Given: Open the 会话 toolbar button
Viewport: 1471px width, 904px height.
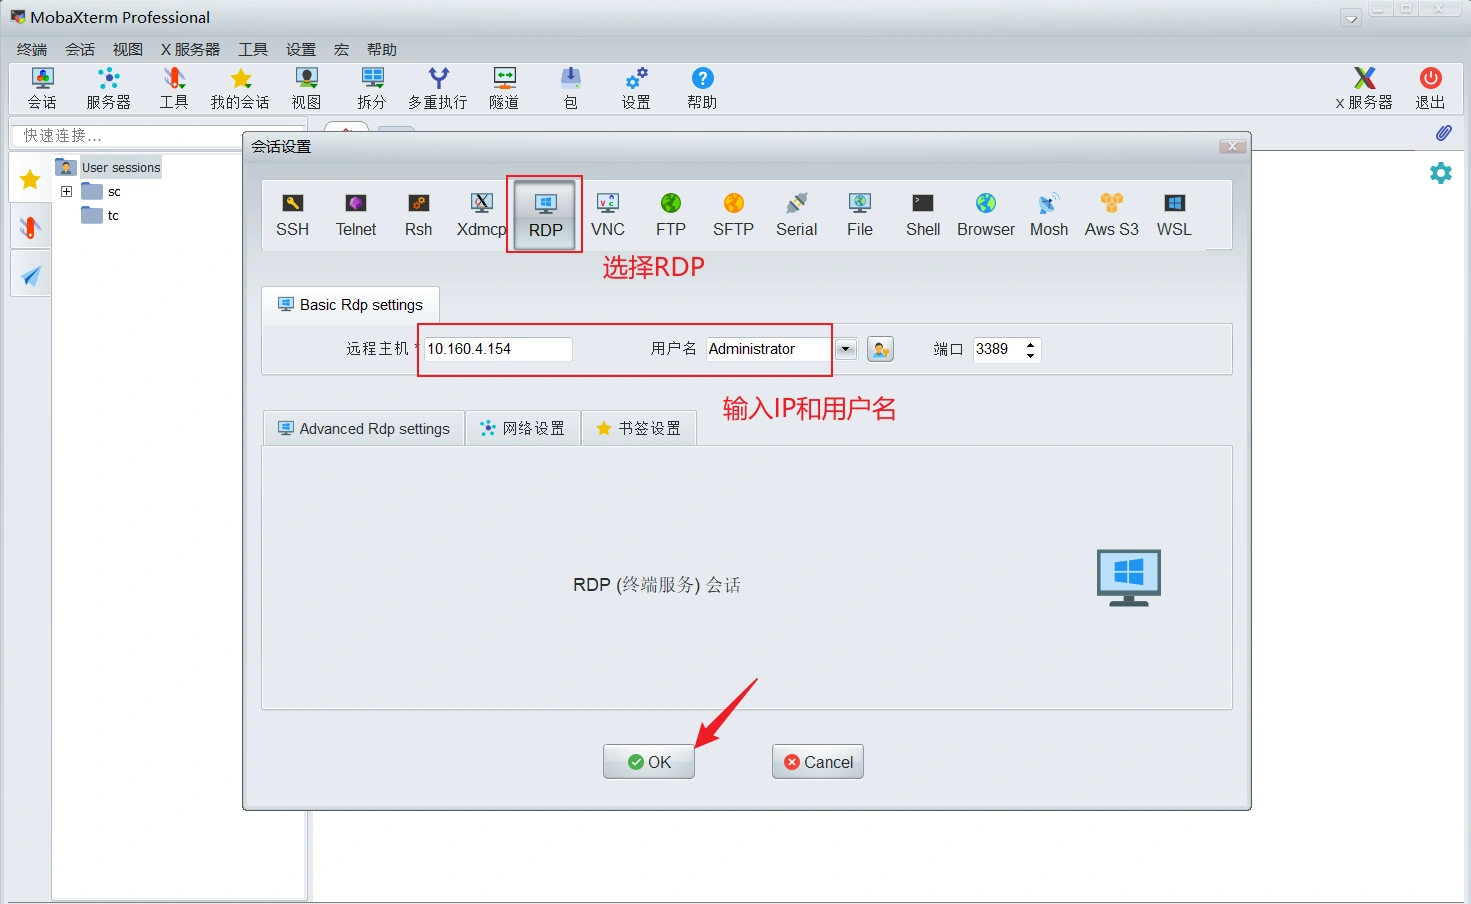Looking at the screenshot, I should point(42,88).
